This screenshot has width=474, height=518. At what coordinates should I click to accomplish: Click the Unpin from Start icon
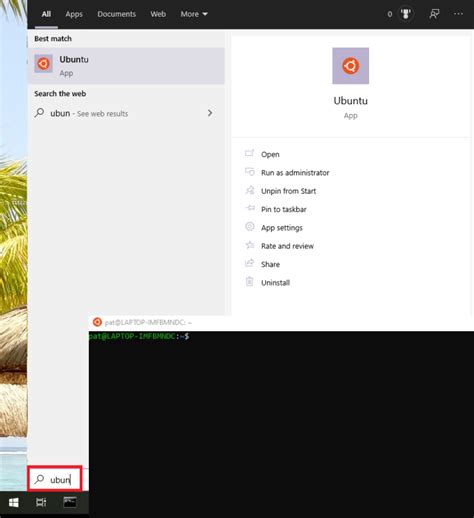[250, 190]
